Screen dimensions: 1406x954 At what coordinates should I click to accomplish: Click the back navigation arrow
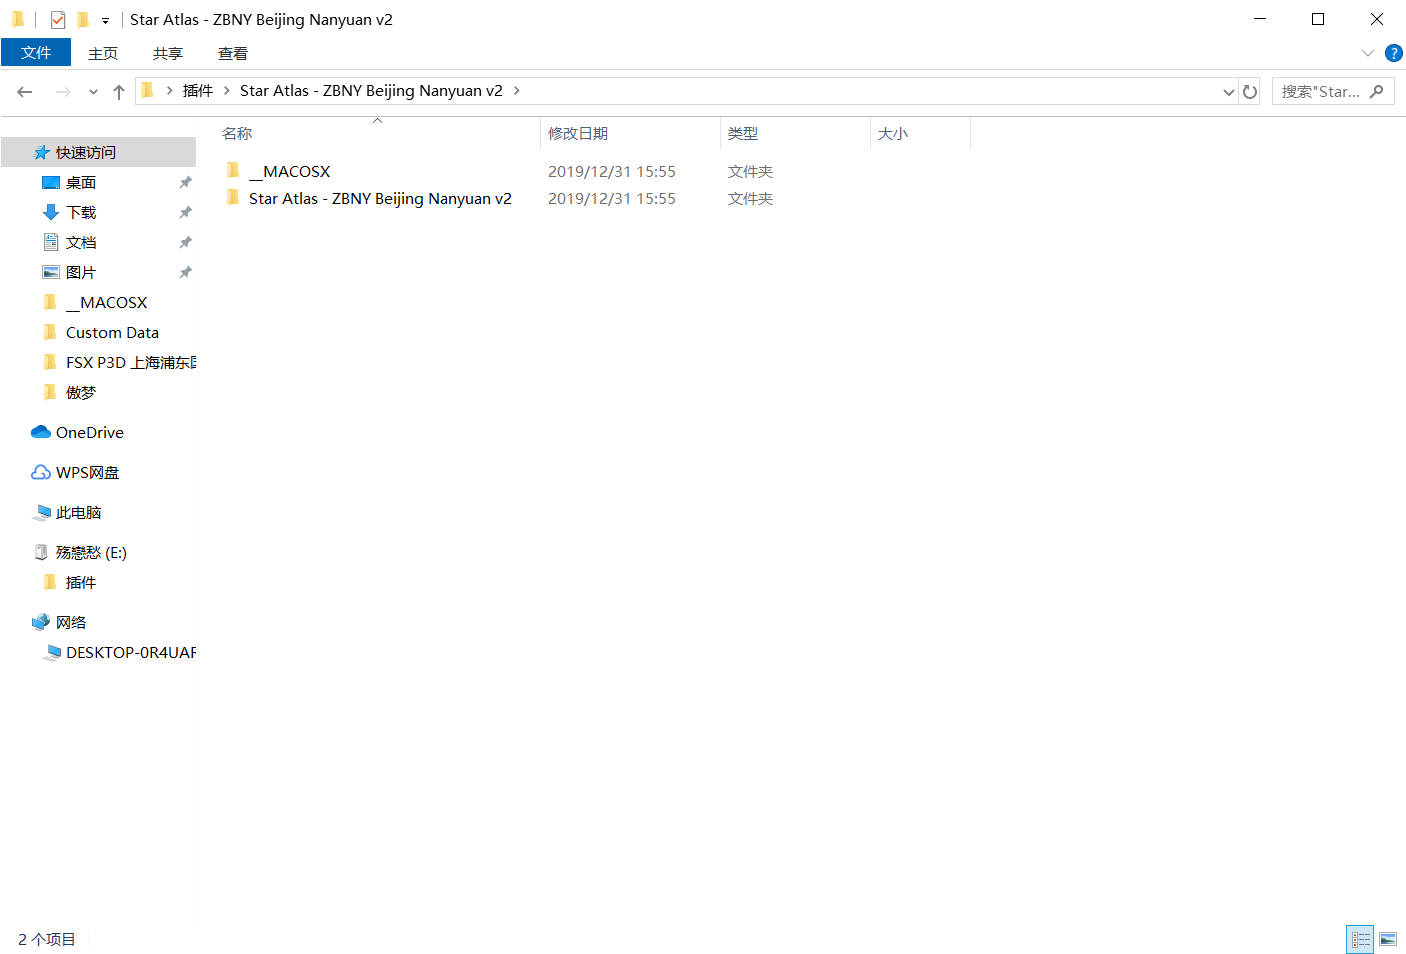[x=25, y=91]
